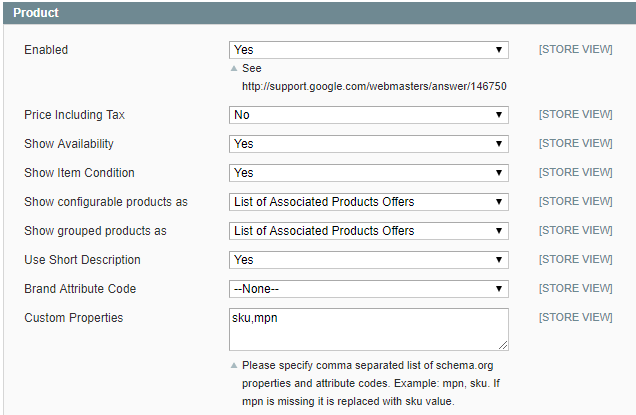Image resolution: width=636 pixels, height=415 pixels.
Task: Click the Custom Properties text area
Action: [368, 328]
